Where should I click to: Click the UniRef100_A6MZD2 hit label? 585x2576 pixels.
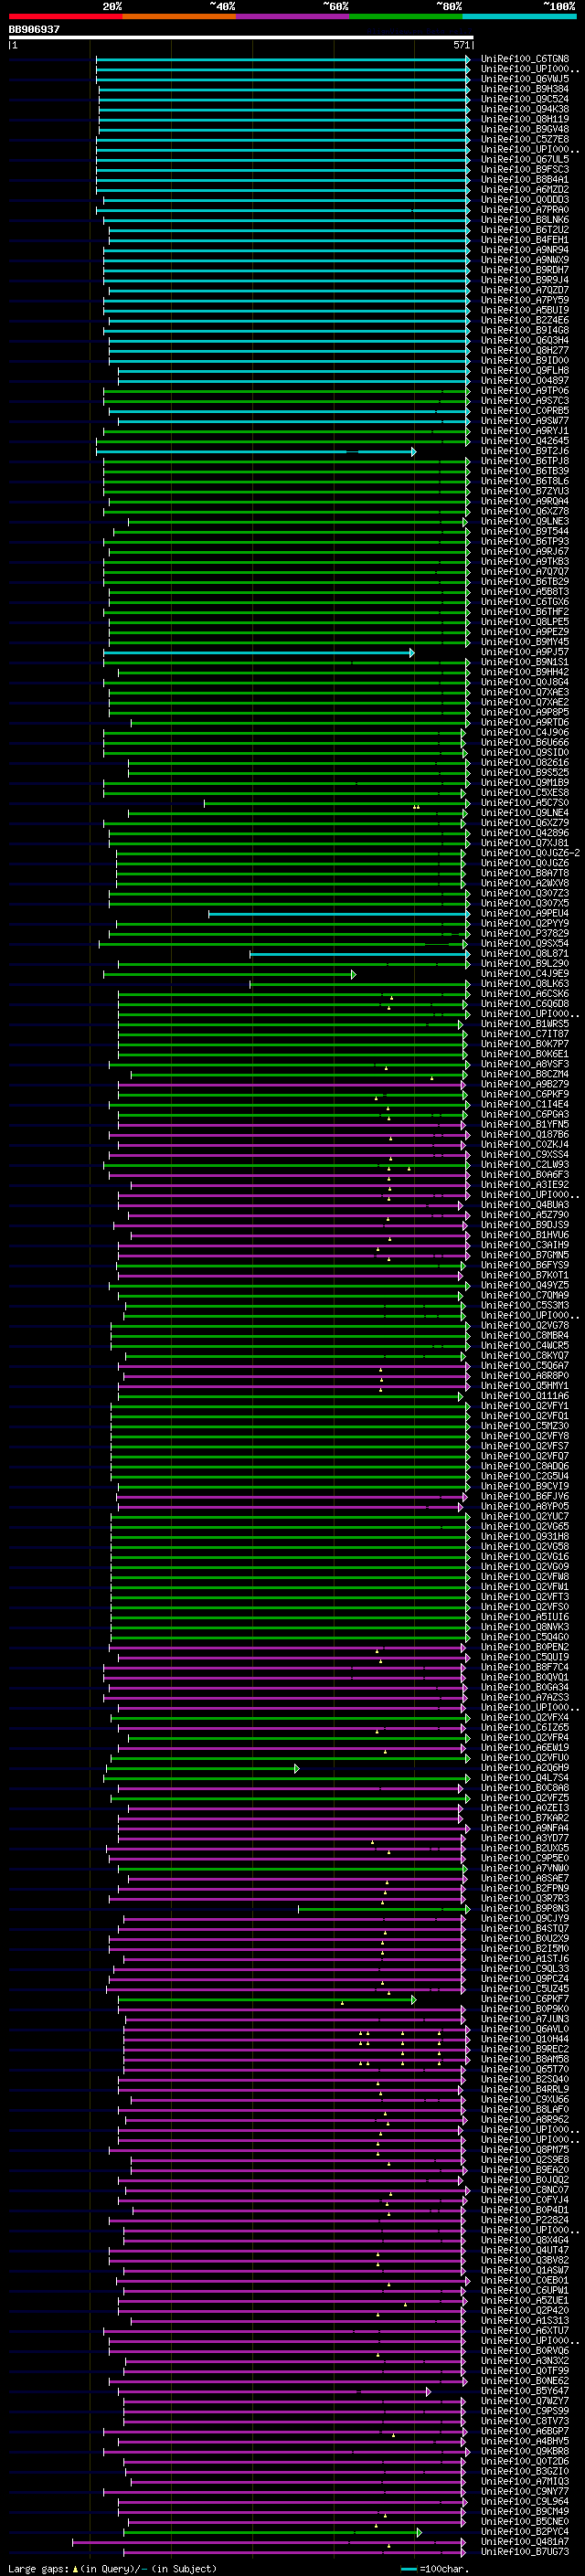pyautogui.click(x=524, y=190)
